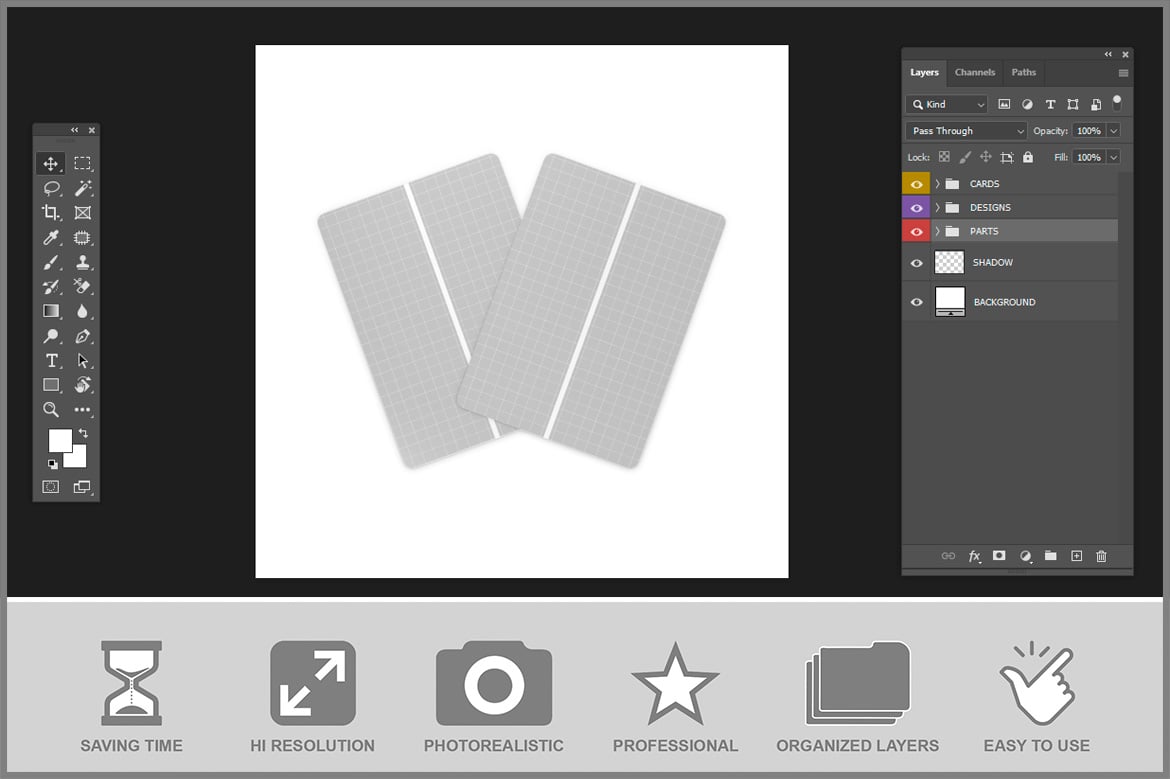Expand the CARDS group
Viewport: 1170px width, 779px height.
coord(937,184)
